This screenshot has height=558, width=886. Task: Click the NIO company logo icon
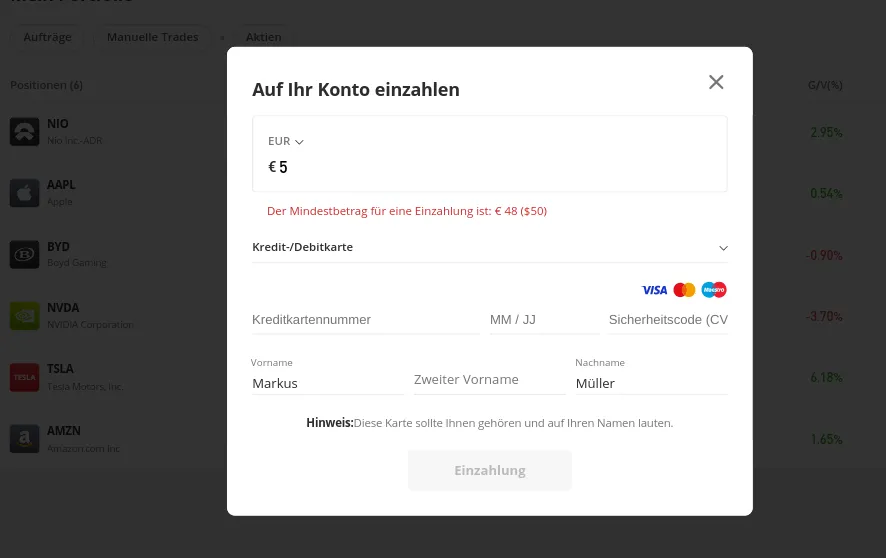pyautogui.click(x=24, y=132)
